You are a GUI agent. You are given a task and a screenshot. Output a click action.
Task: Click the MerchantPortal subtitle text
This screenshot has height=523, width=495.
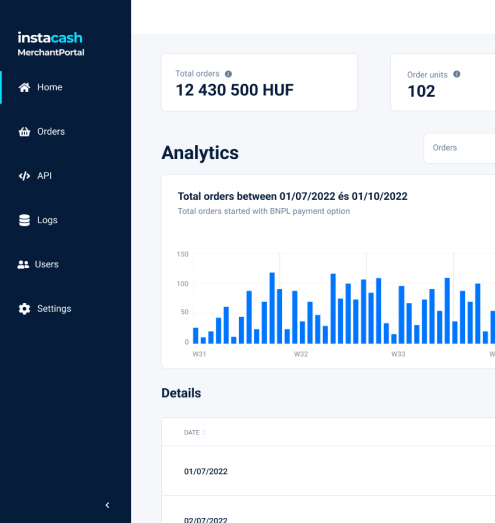51,52
